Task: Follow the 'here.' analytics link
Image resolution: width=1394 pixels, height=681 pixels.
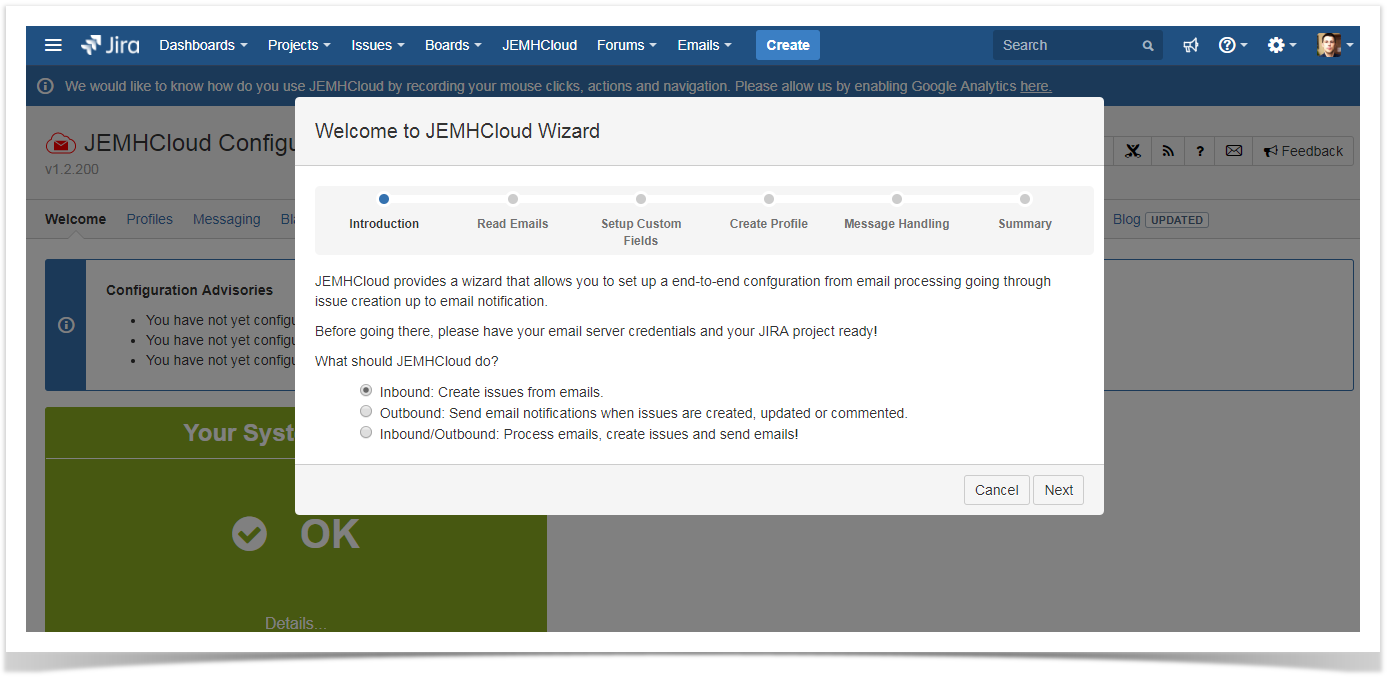Action: [x=1035, y=86]
